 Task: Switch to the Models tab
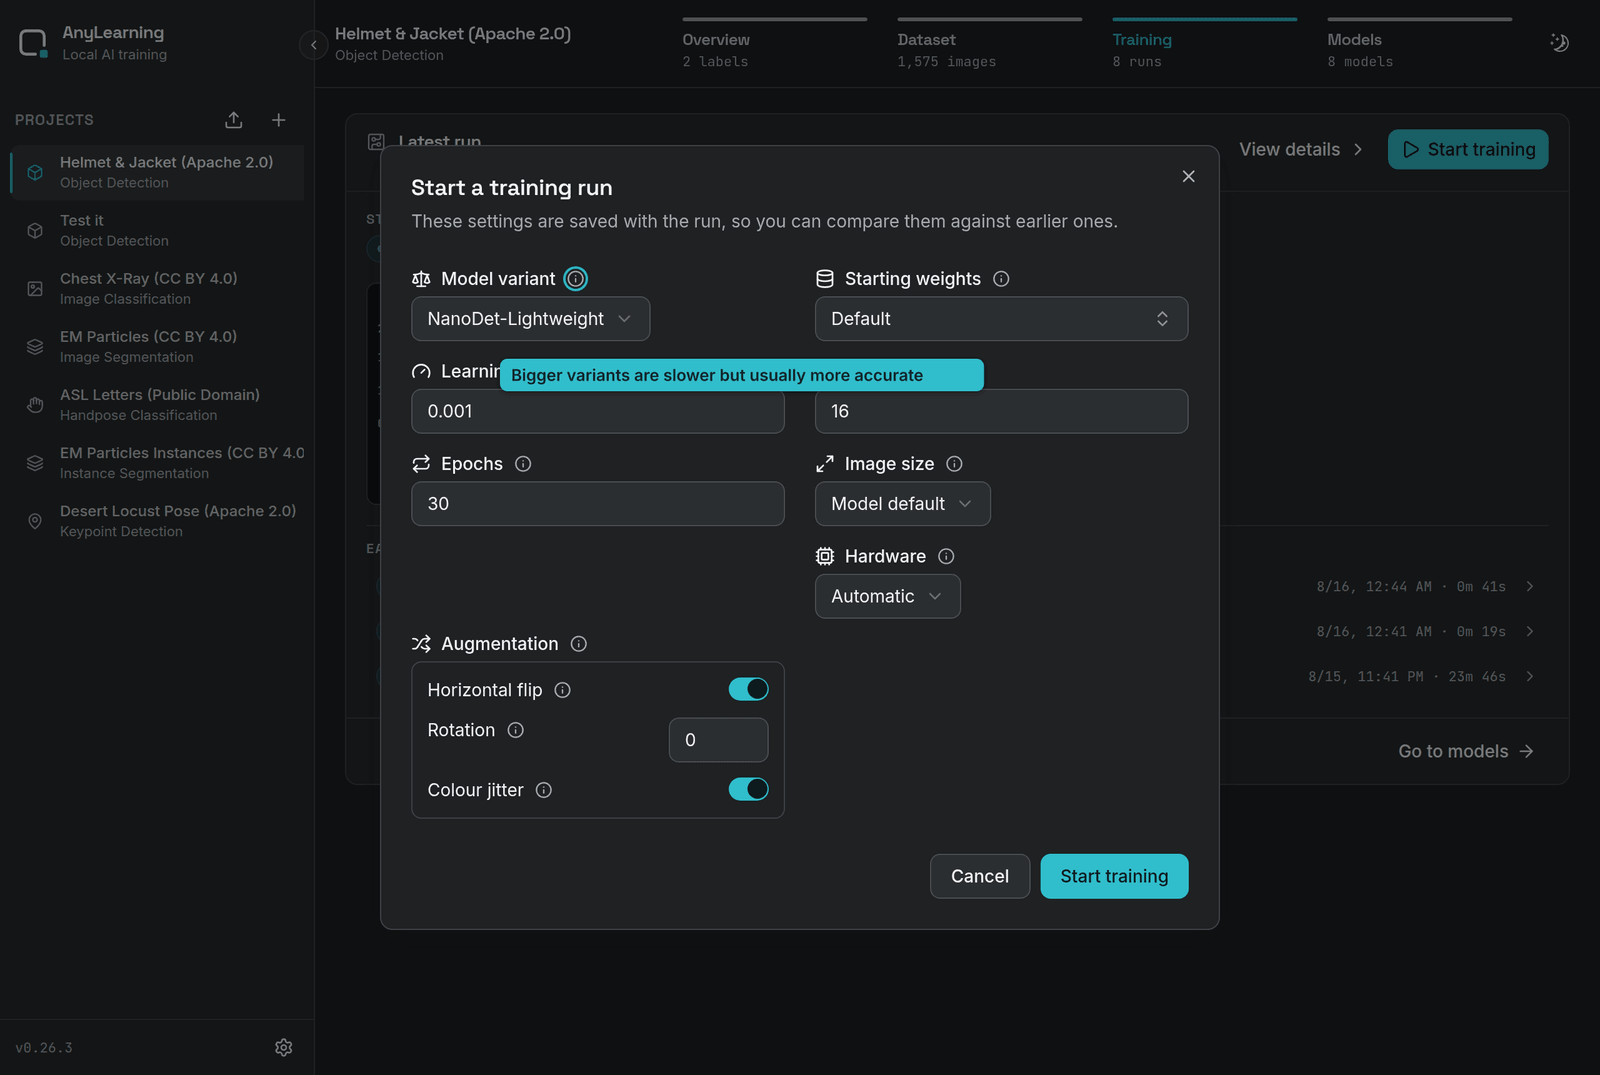(x=1420, y=45)
